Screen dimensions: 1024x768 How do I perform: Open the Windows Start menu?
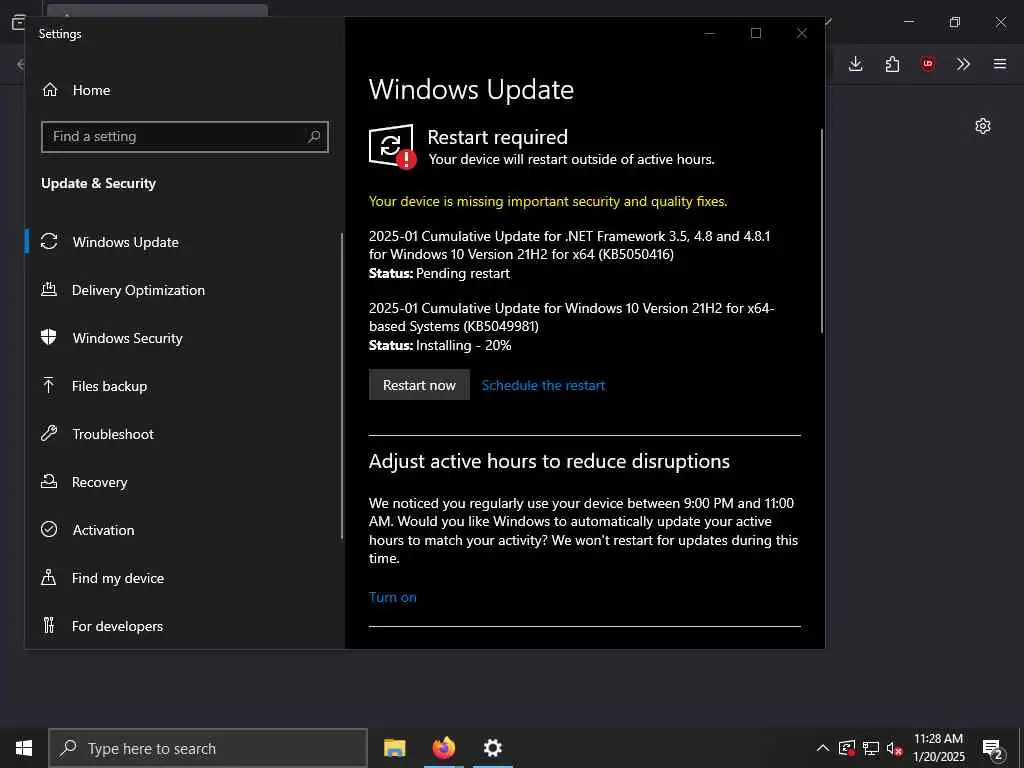[24, 748]
